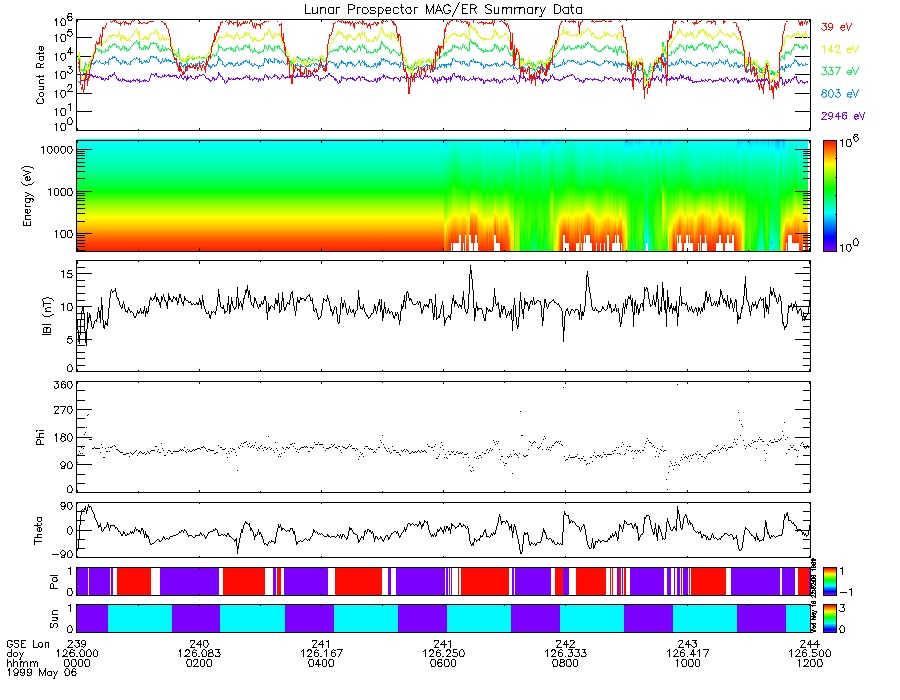Click the title "Lunar Prospector MAG/ER Summary Data"
900x700 pixels.
click(x=443, y=10)
